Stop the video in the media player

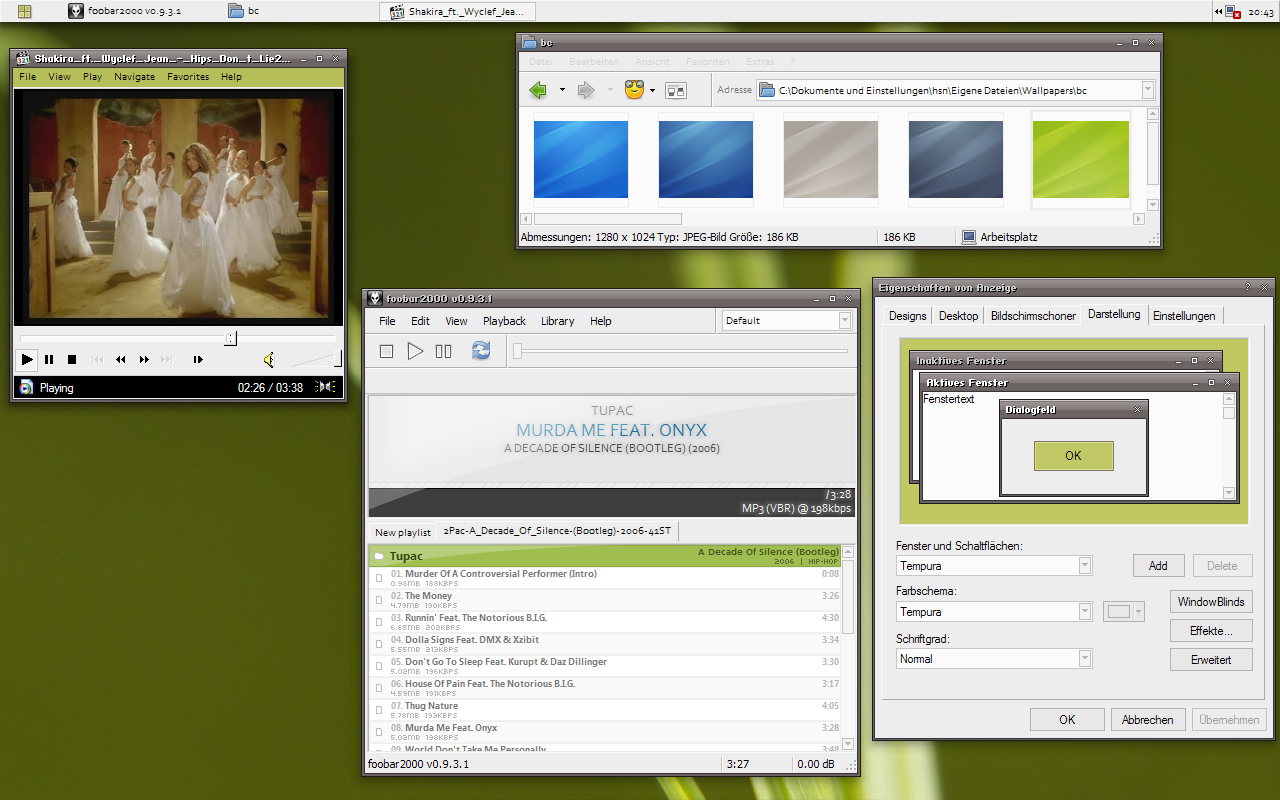(72, 359)
